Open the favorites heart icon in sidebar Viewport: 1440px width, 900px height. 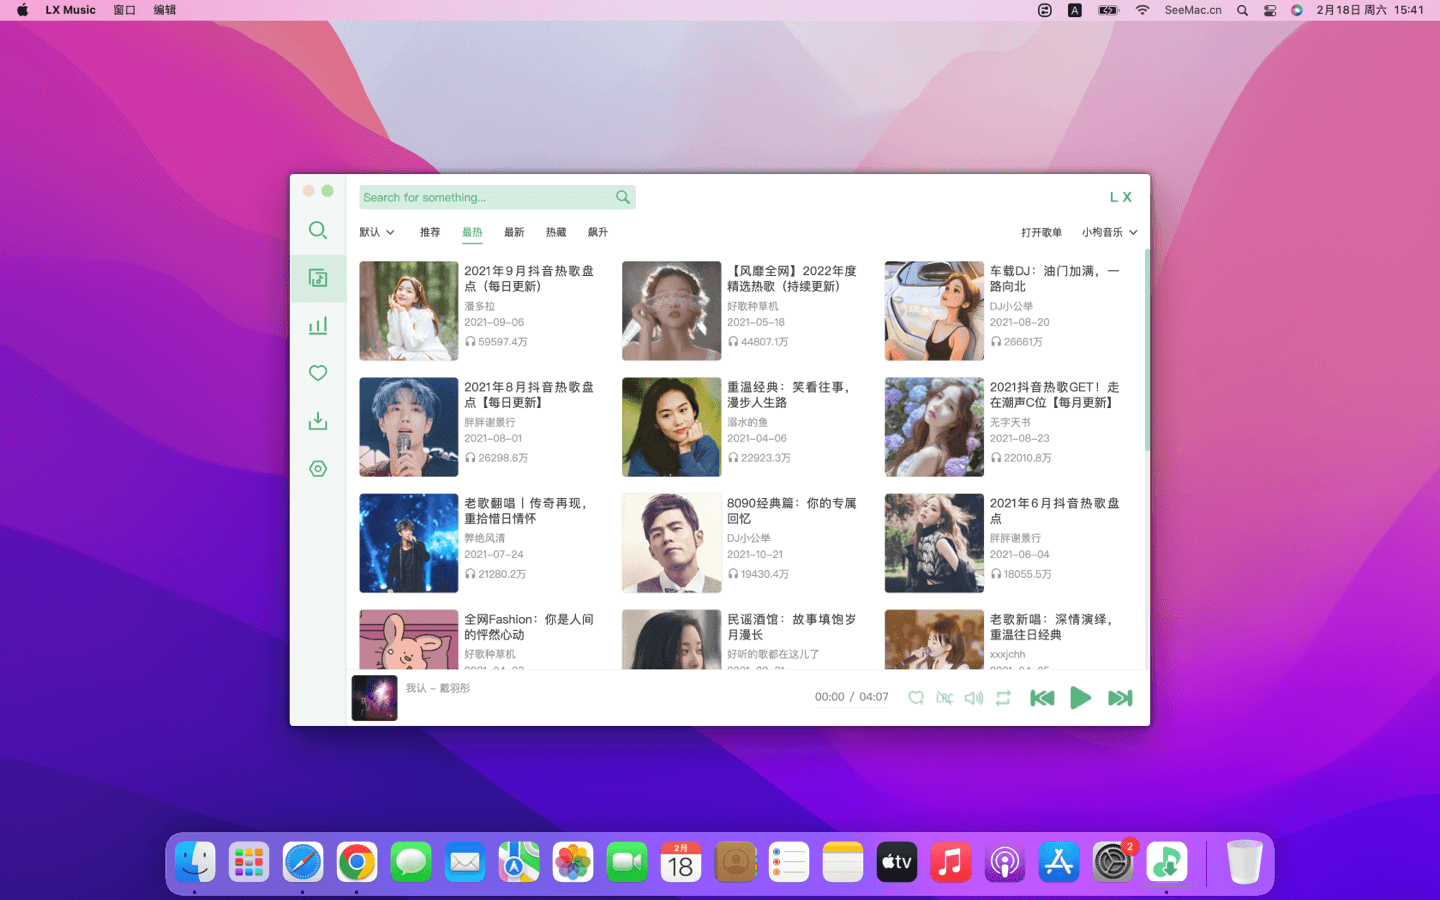[318, 373]
